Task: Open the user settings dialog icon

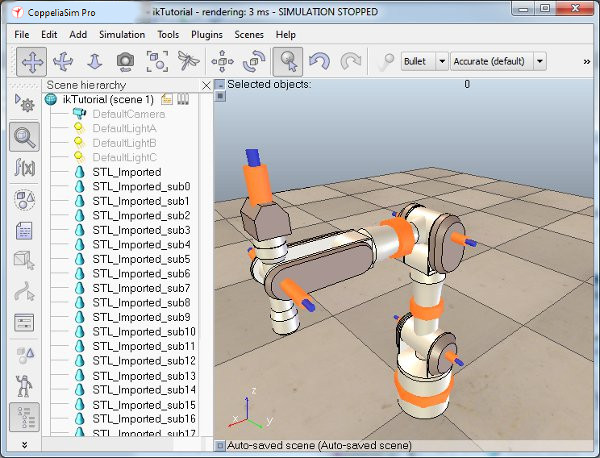Action: point(24,323)
